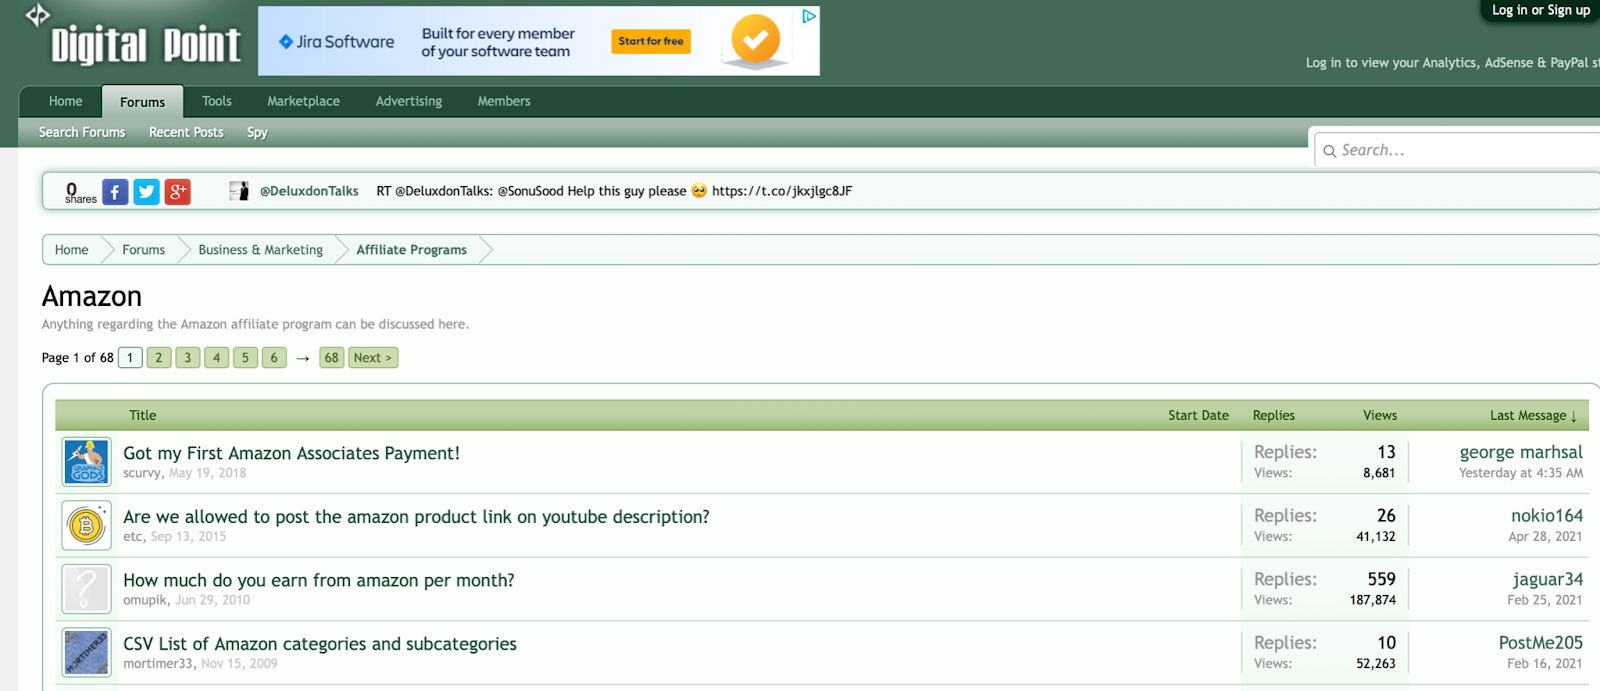Open jaguar34 last poster profile

(1548, 579)
